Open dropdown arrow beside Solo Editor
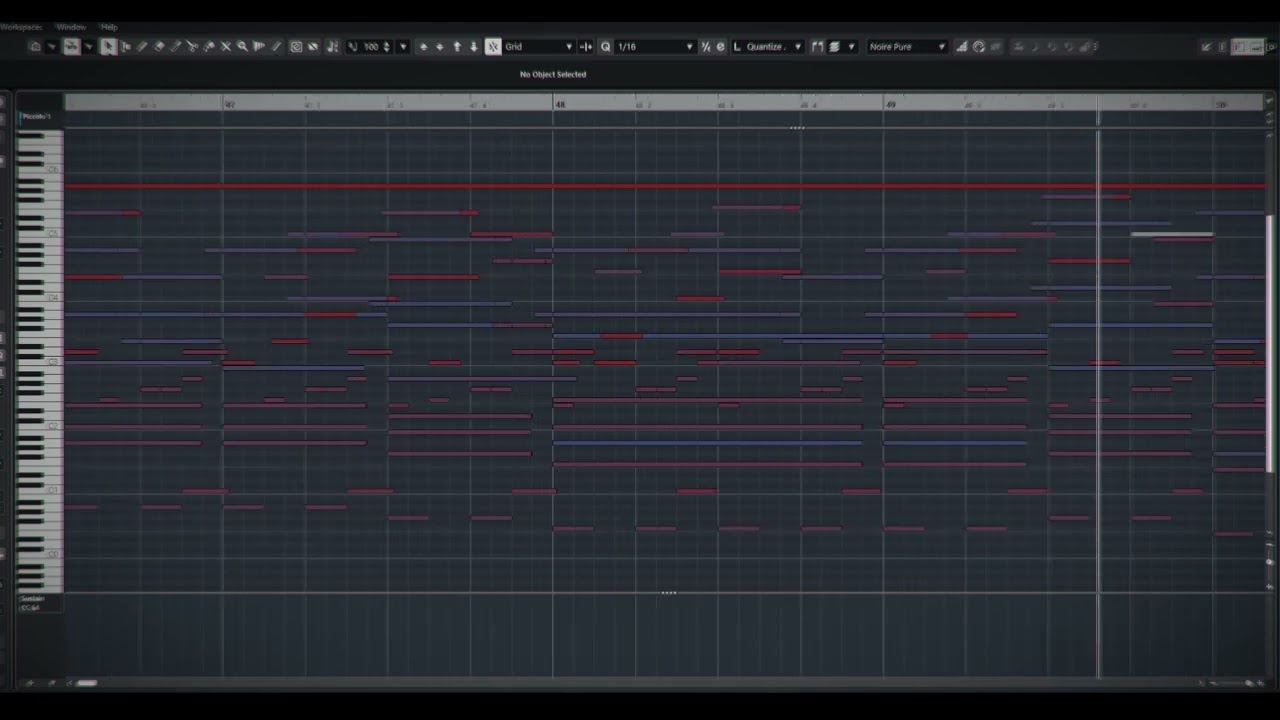This screenshot has width=1280, height=720. [x=52, y=47]
